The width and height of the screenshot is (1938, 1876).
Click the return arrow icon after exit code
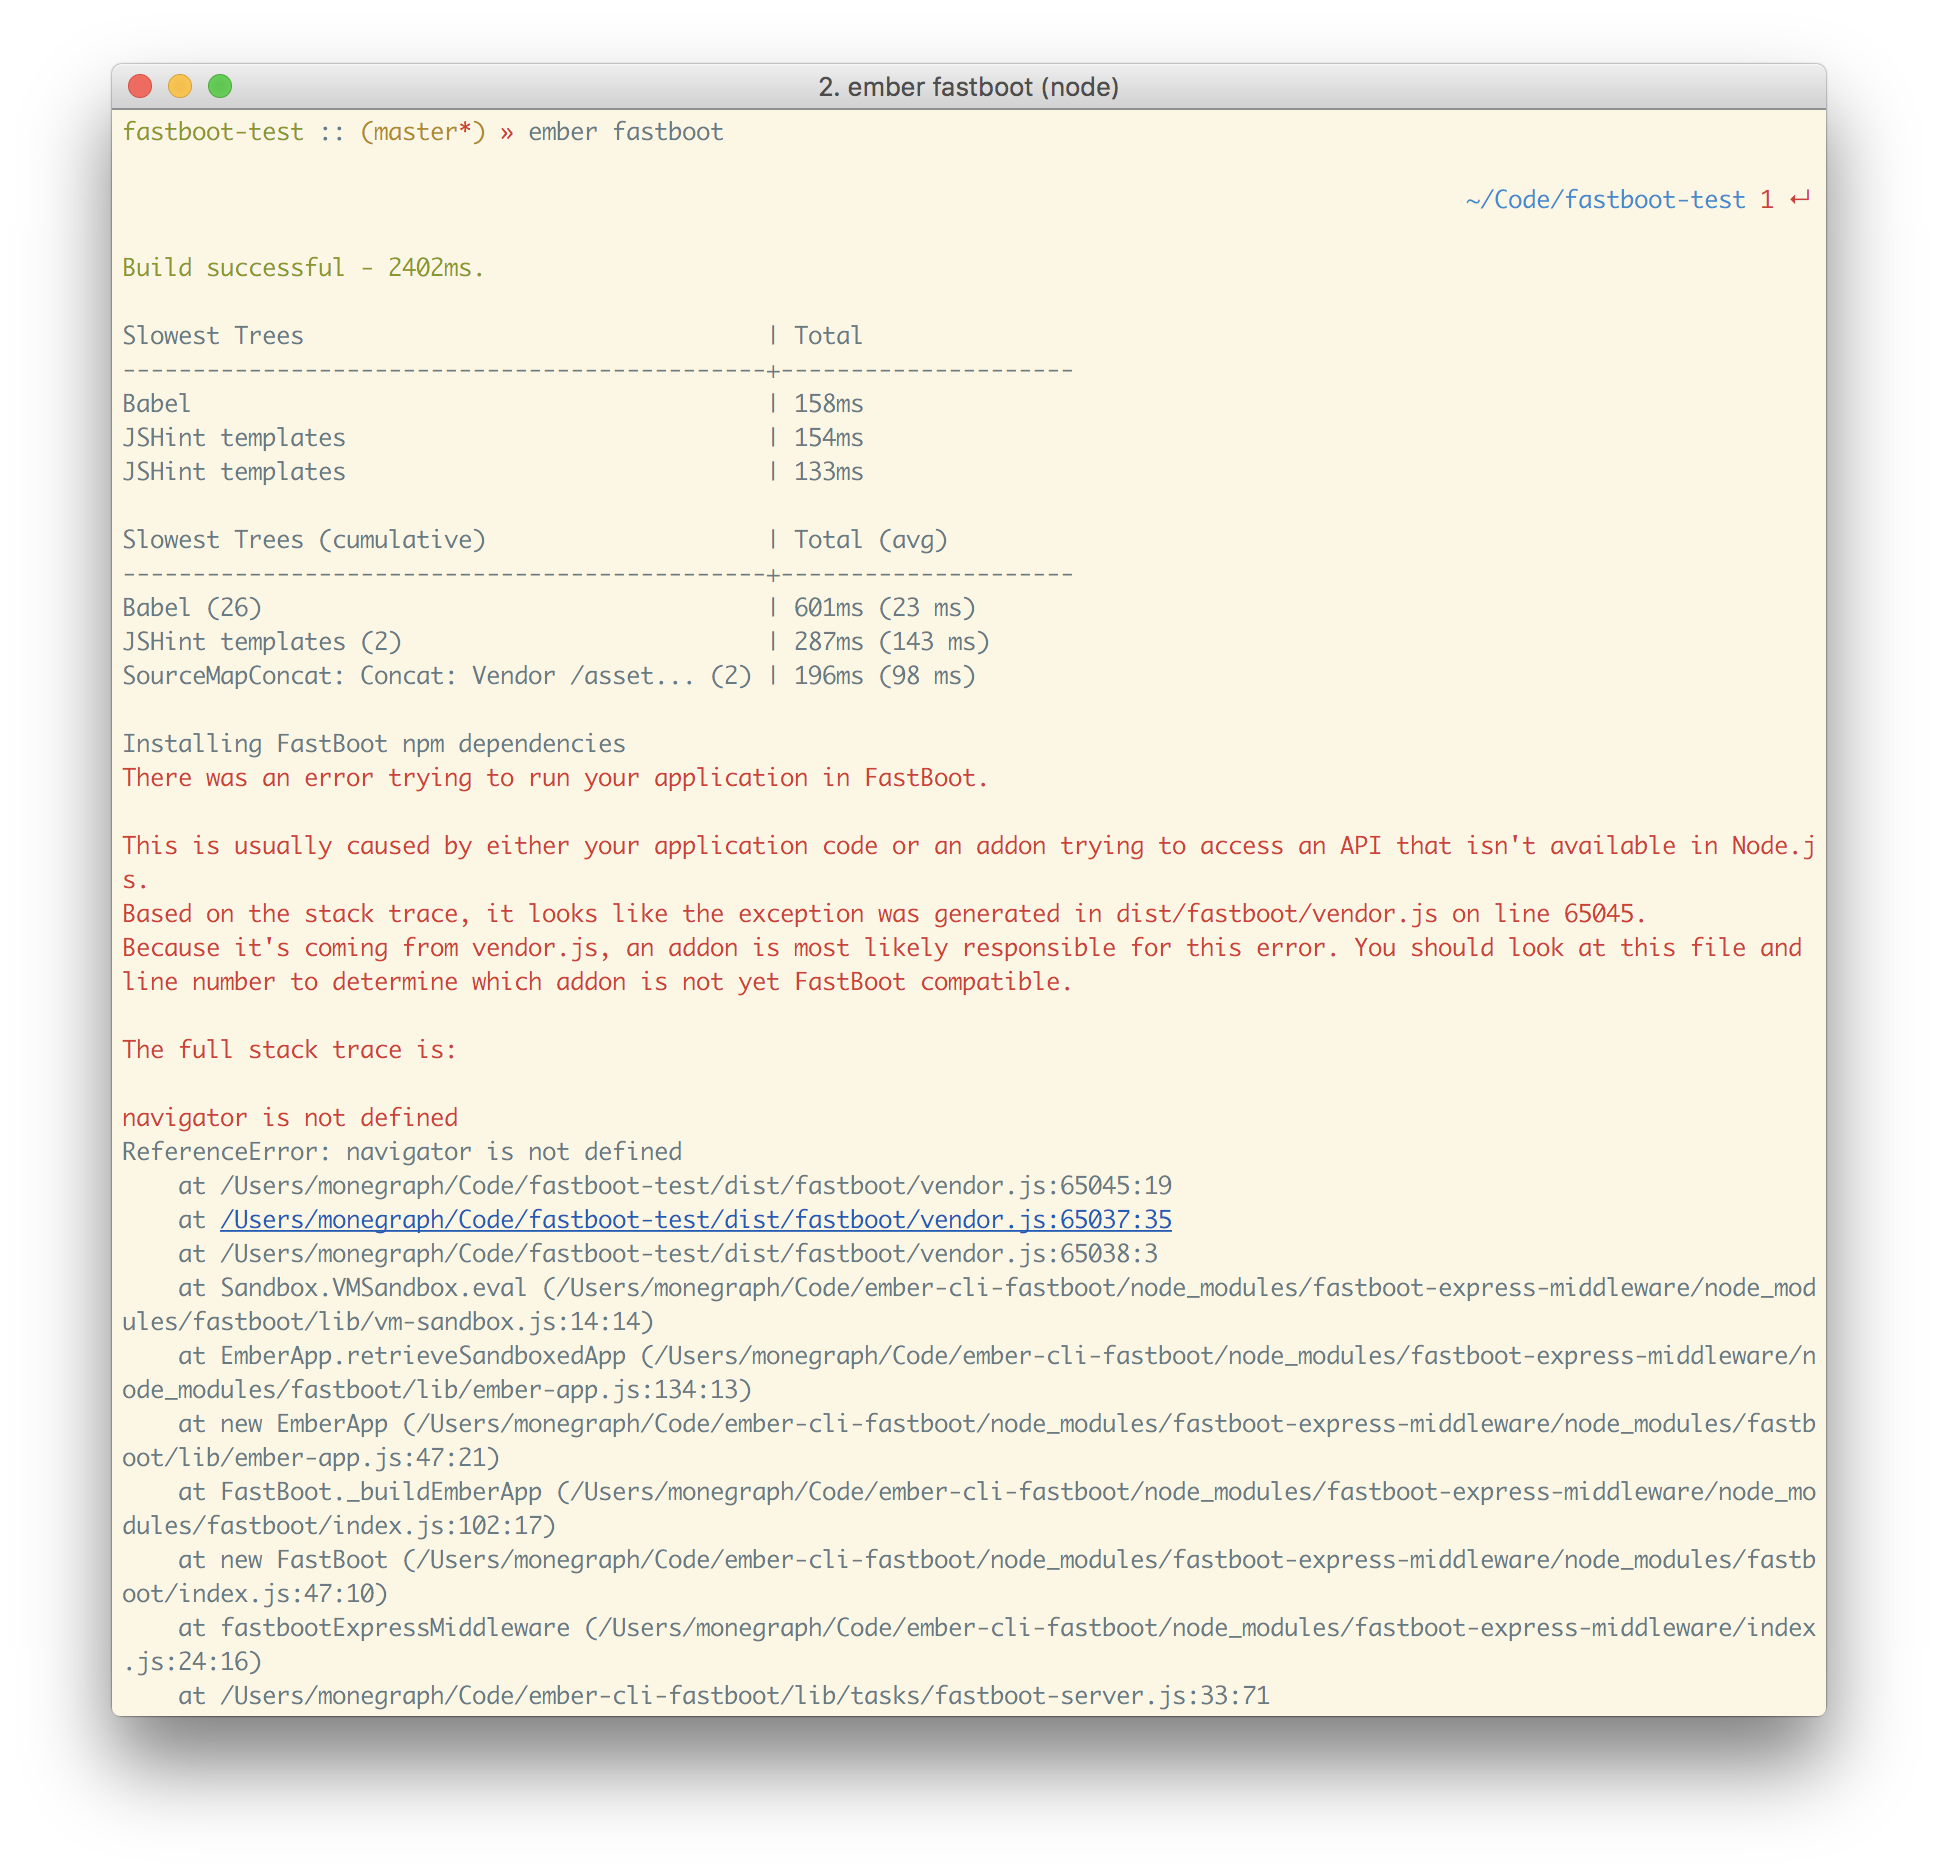click(1801, 199)
